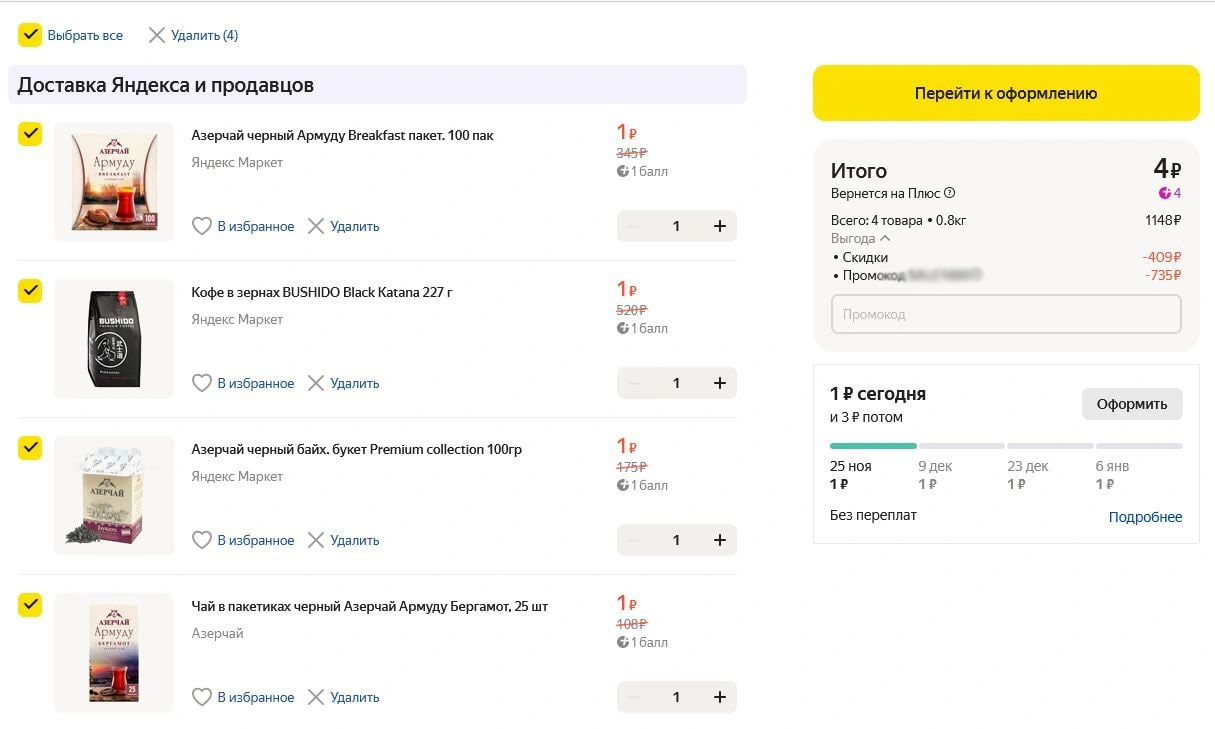
Task: Click 'Перейти к оформлению' button
Action: tap(1006, 93)
